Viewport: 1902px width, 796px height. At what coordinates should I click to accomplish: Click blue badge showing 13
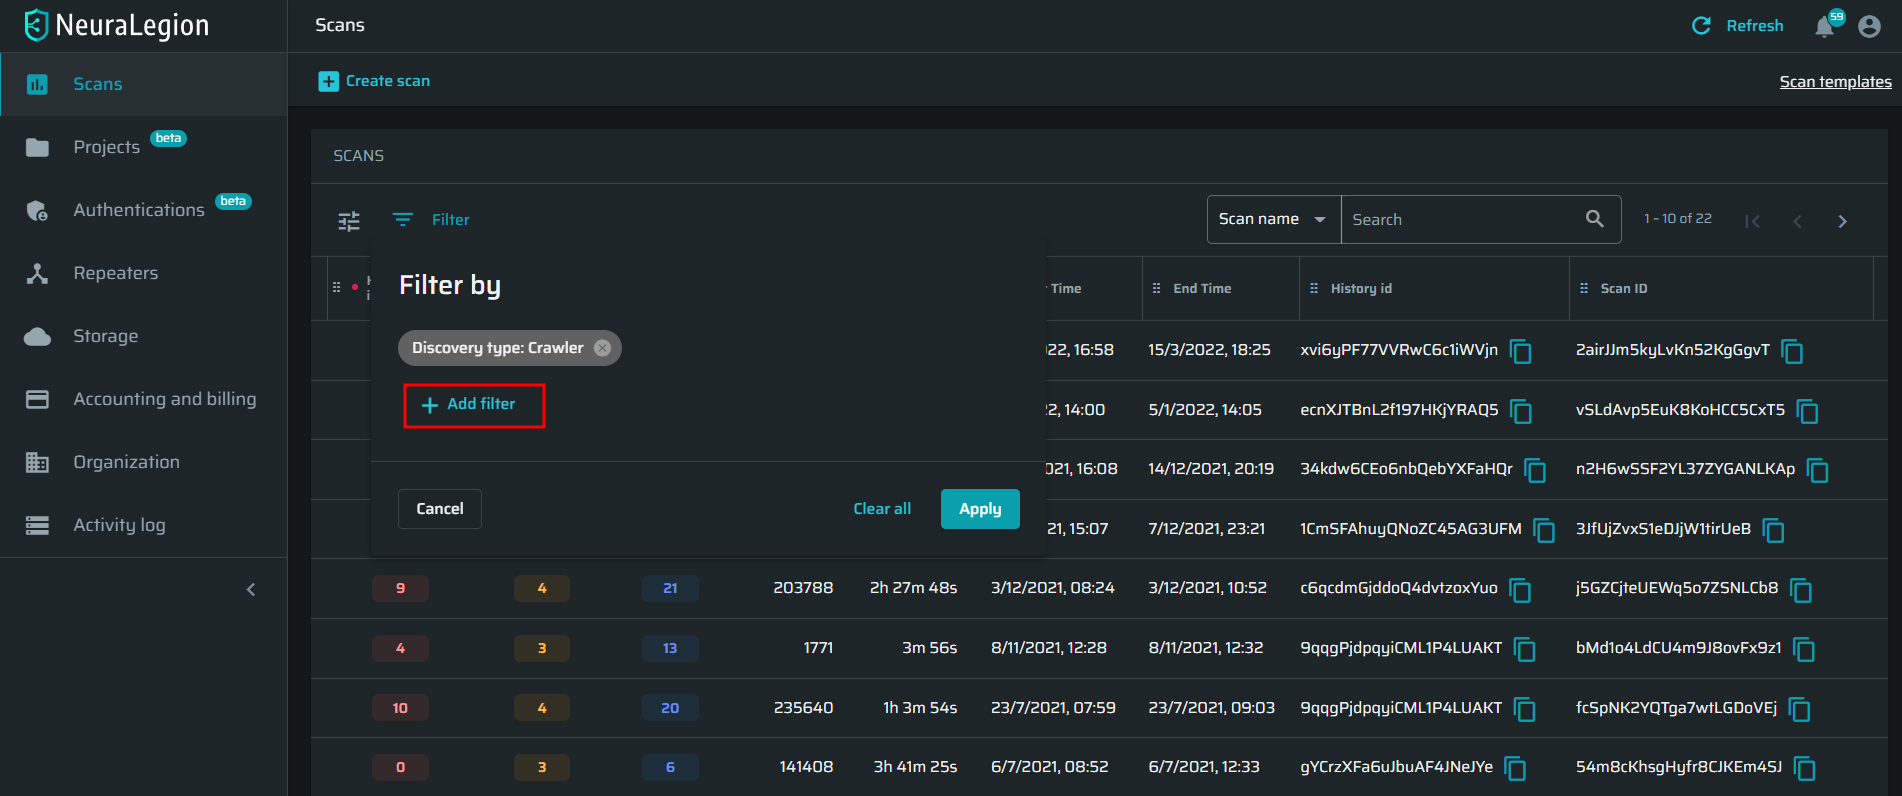(670, 648)
